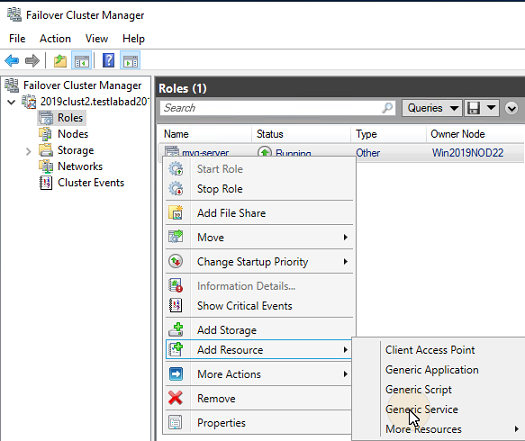Choose Remove from the context menu

pos(258,398)
